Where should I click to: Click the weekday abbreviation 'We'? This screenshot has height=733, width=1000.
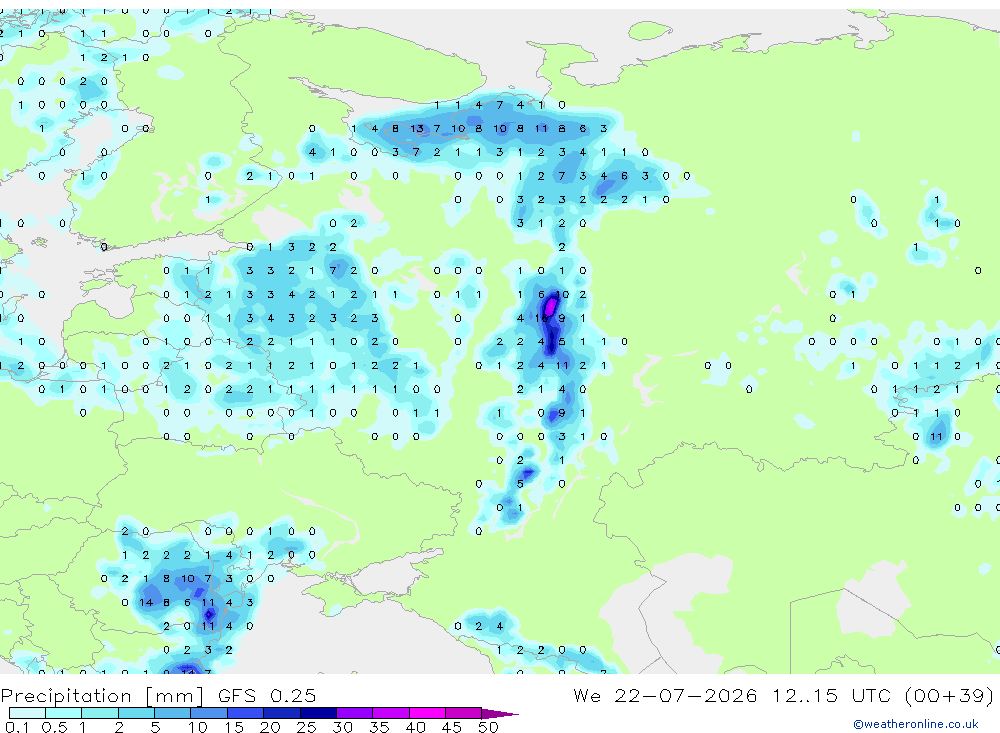tap(587, 695)
